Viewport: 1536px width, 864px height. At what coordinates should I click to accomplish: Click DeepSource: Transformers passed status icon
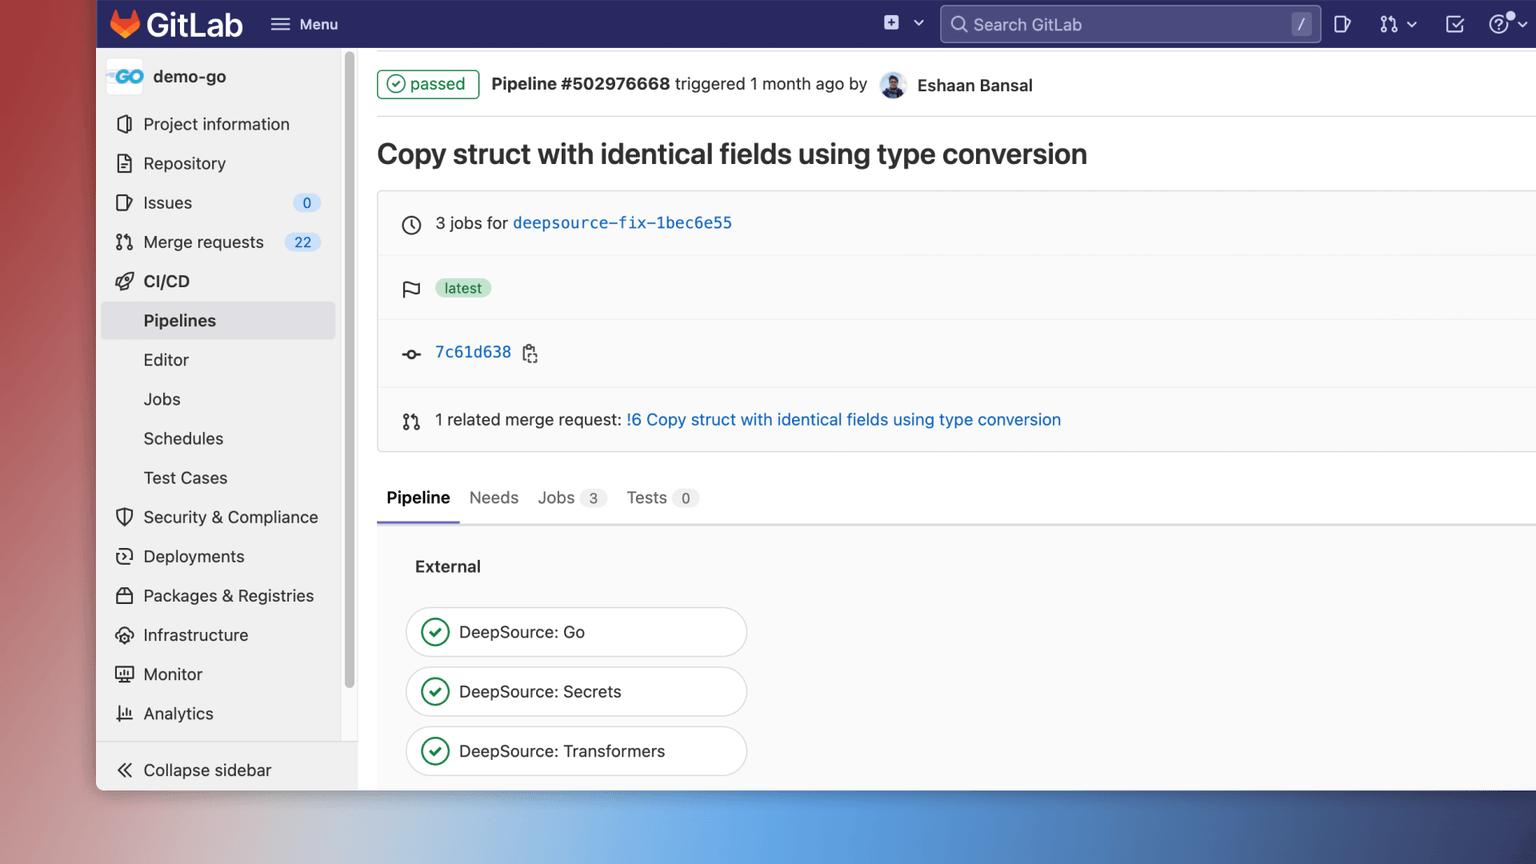[435, 751]
